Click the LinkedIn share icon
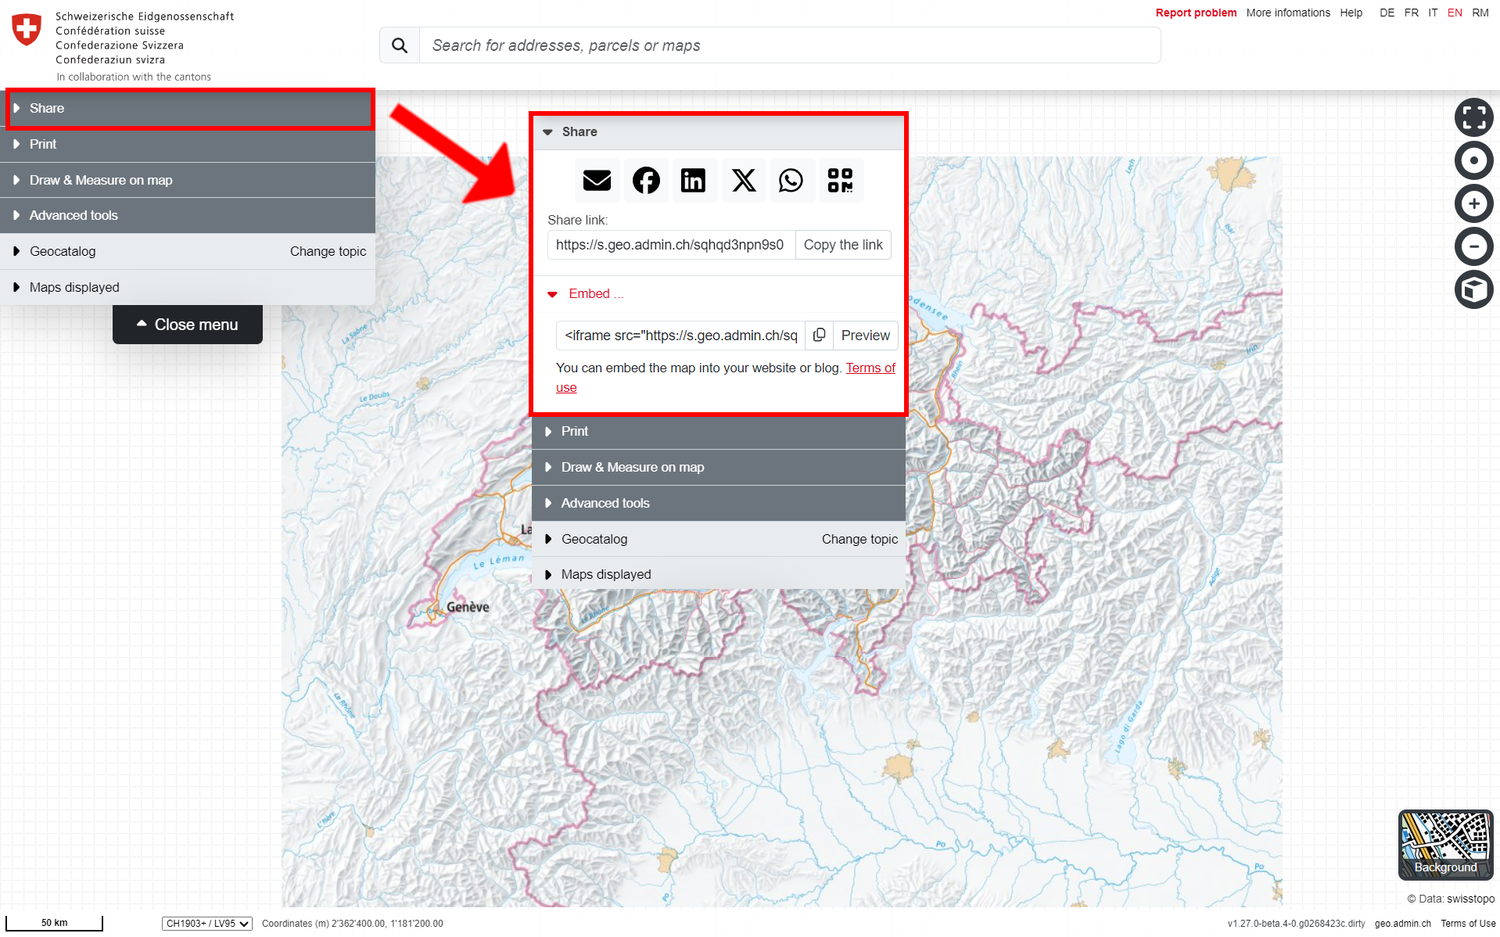Viewport: 1500px width, 937px height. point(693,180)
